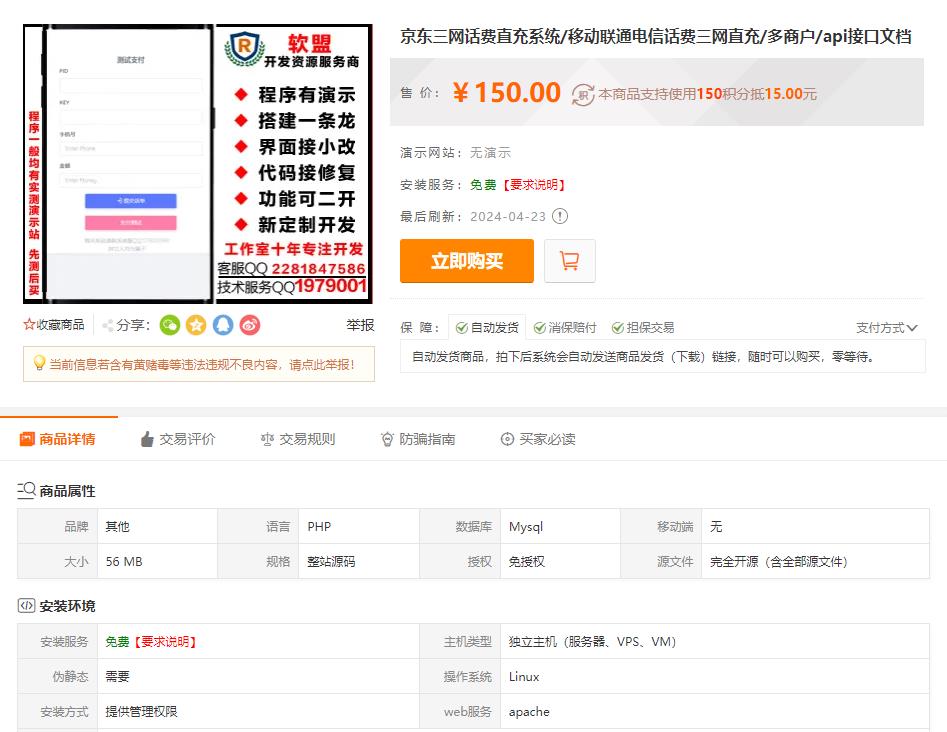This screenshot has height=732, width=947.
Task: Click the green 免费 text beside 安装服务 at top
Action: pos(483,185)
